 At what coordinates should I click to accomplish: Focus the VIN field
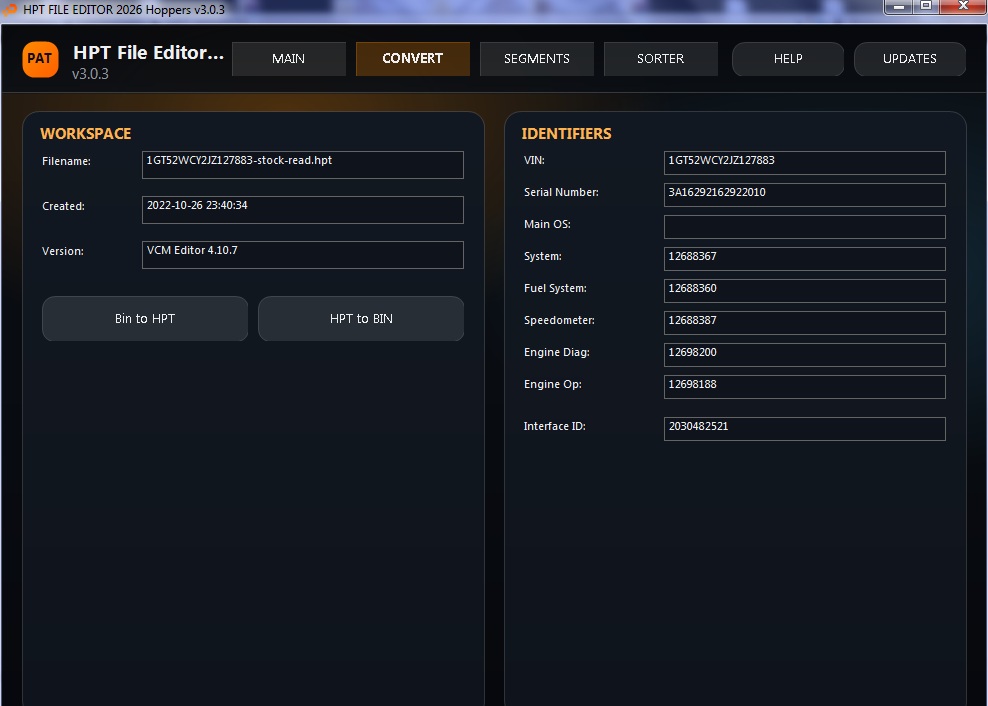804,163
